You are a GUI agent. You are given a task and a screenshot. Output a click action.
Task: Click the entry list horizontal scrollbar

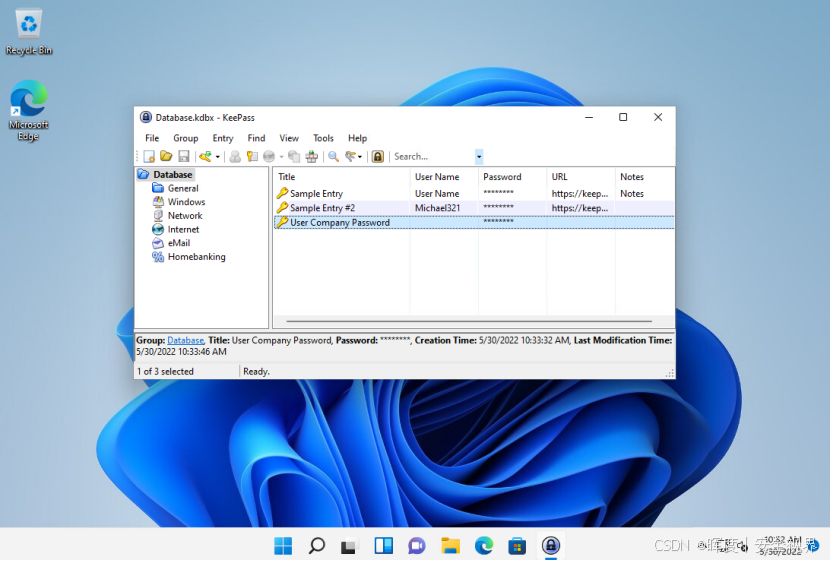point(469,321)
